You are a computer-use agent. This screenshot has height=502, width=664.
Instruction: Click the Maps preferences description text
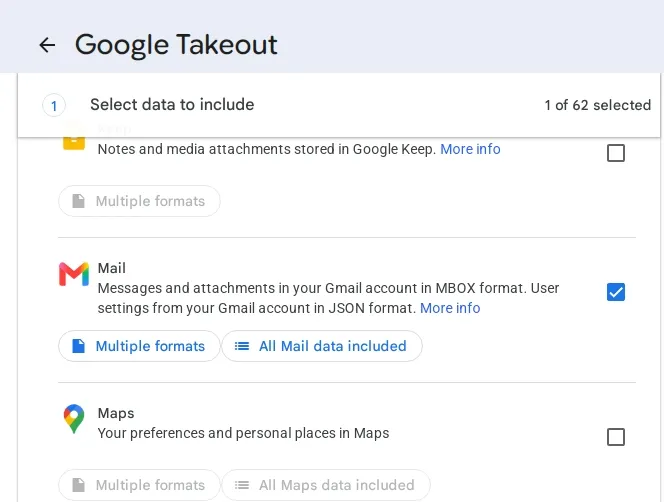(x=243, y=433)
